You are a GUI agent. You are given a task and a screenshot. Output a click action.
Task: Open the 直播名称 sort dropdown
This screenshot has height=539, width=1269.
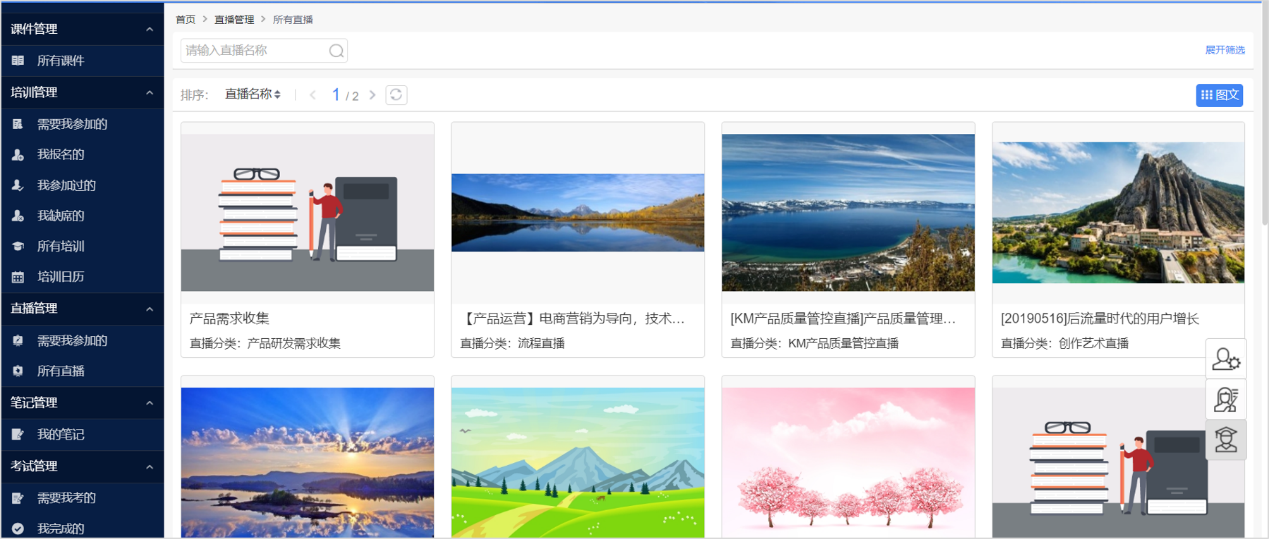pyautogui.click(x=252, y=94)
